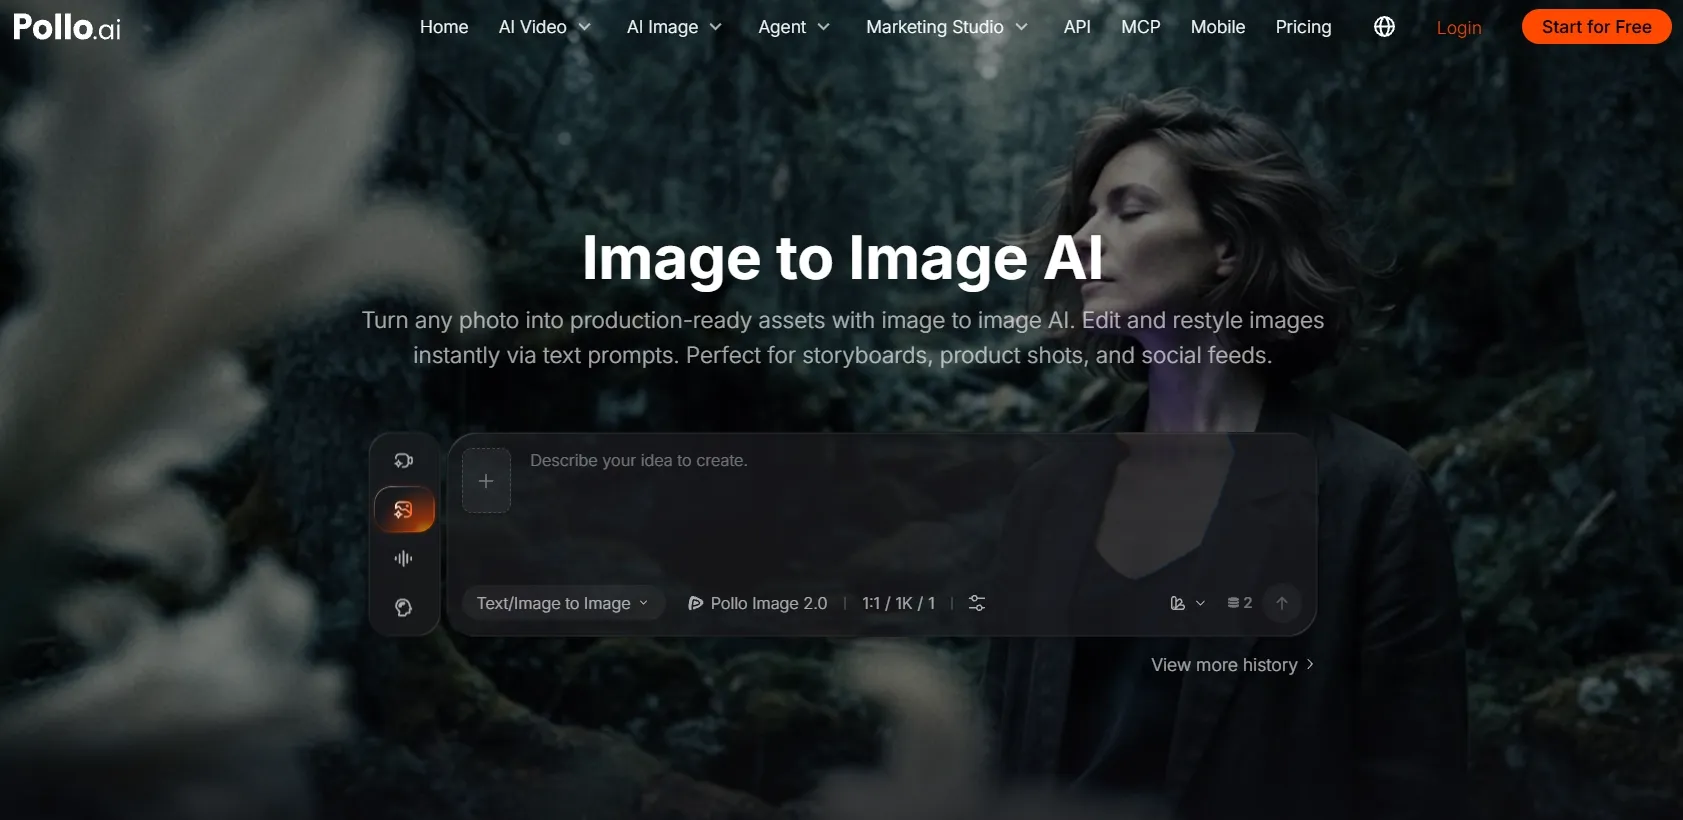The width and height of the screenshot is (1683, 820).
Task: Open the Pollo.ai logo homepage
Action: (x=67, y=27)
